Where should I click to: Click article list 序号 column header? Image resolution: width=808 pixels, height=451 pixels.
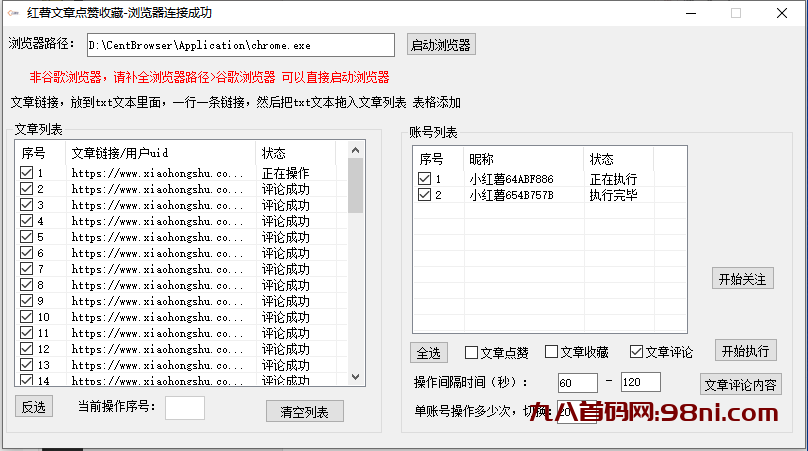click(x=41, y=153)
